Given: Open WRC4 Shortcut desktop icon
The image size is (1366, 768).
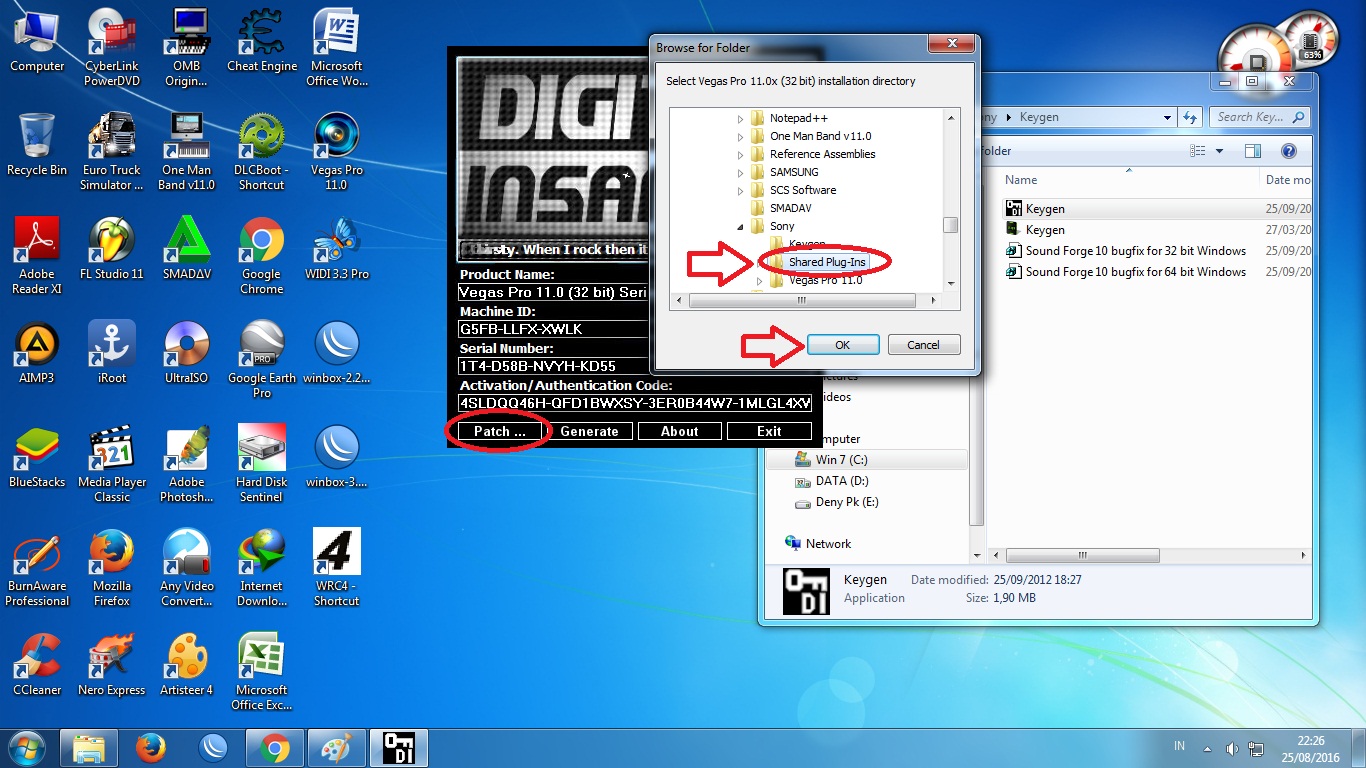Looking at the screenshot, I should point(337,567).
